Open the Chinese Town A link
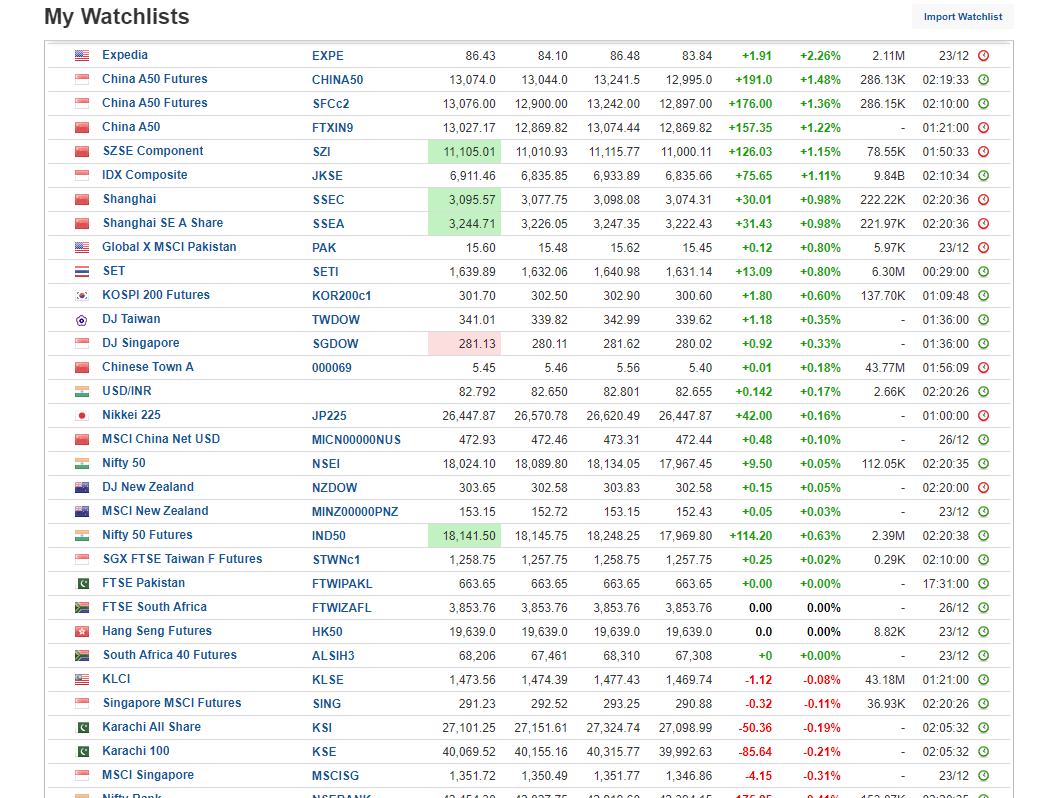This screenshot has width=1037, height=798. (147, 367)
